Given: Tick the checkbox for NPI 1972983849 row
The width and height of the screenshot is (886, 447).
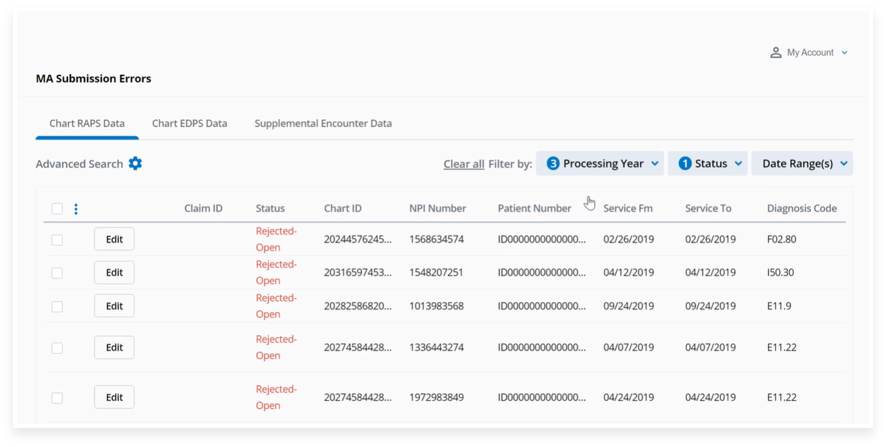Looking at the screenshot, I should pos(57,398).
